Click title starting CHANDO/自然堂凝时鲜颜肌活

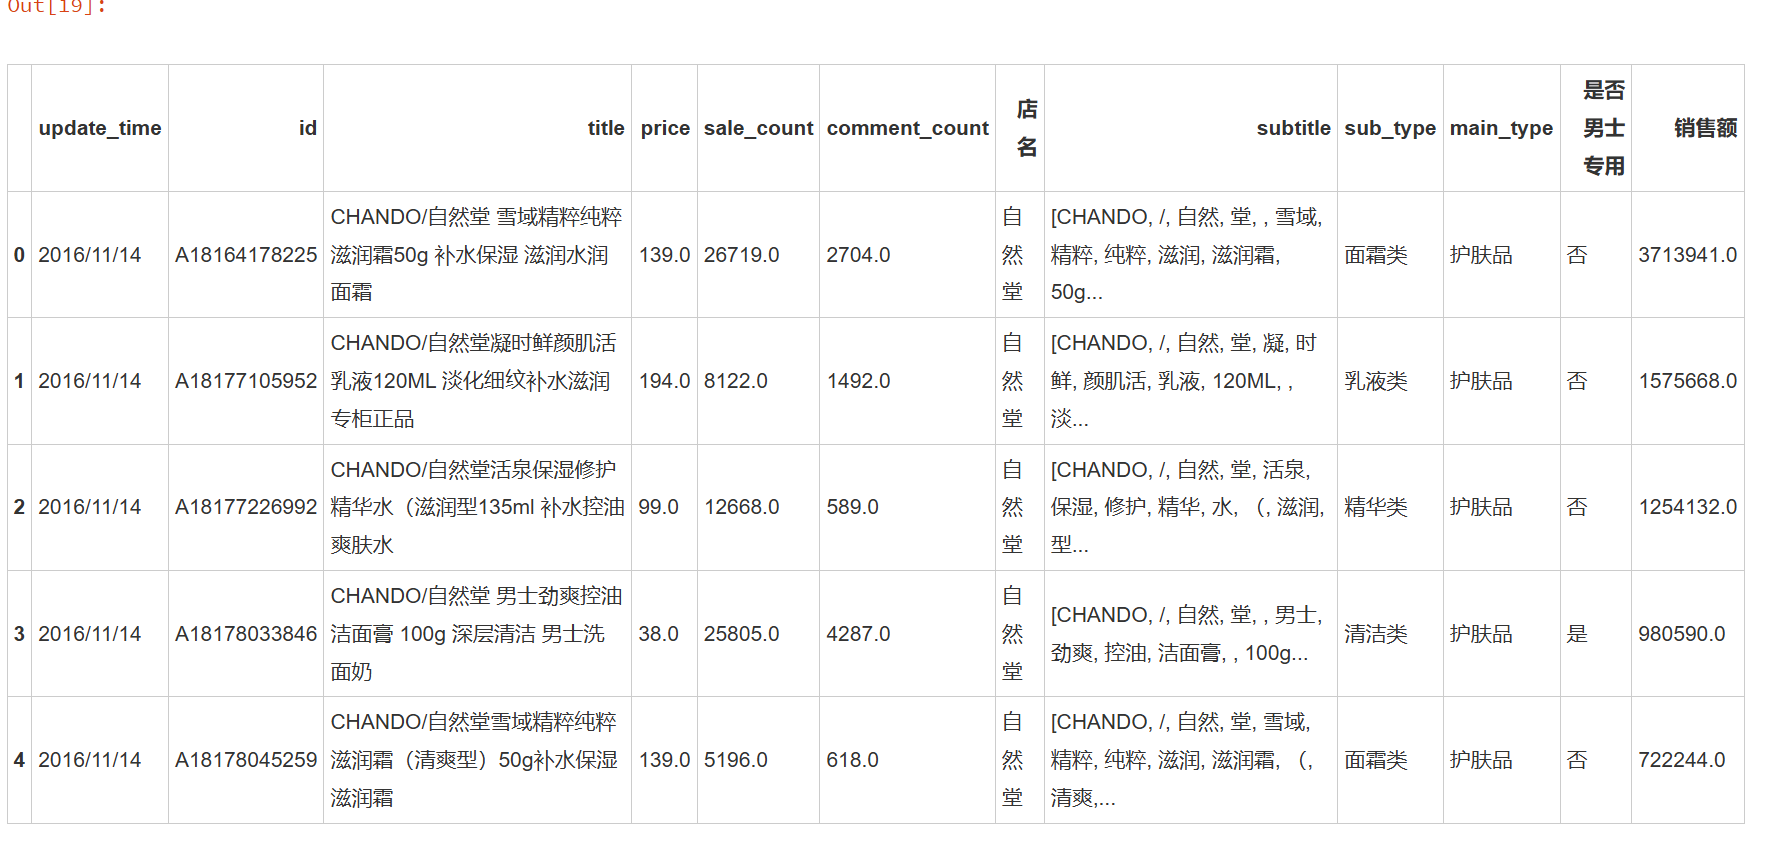[474, 381]
